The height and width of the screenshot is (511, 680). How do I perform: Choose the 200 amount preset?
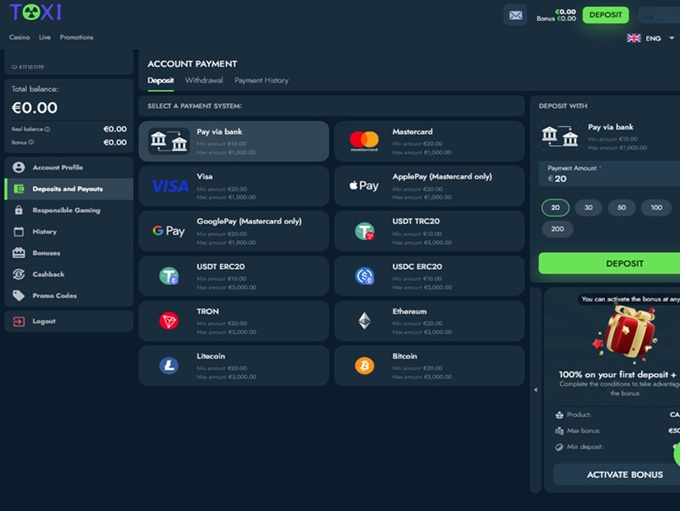coord(556,229)
